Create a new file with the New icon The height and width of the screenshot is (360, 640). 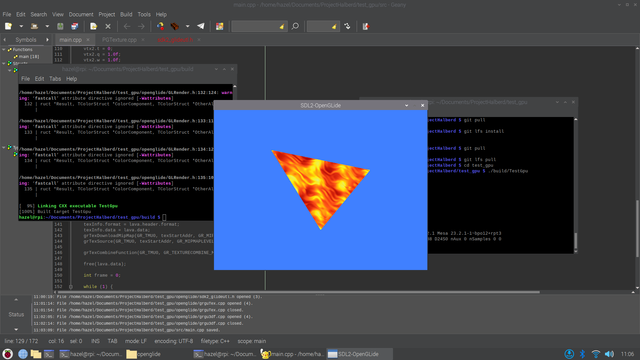pos(8,26)
